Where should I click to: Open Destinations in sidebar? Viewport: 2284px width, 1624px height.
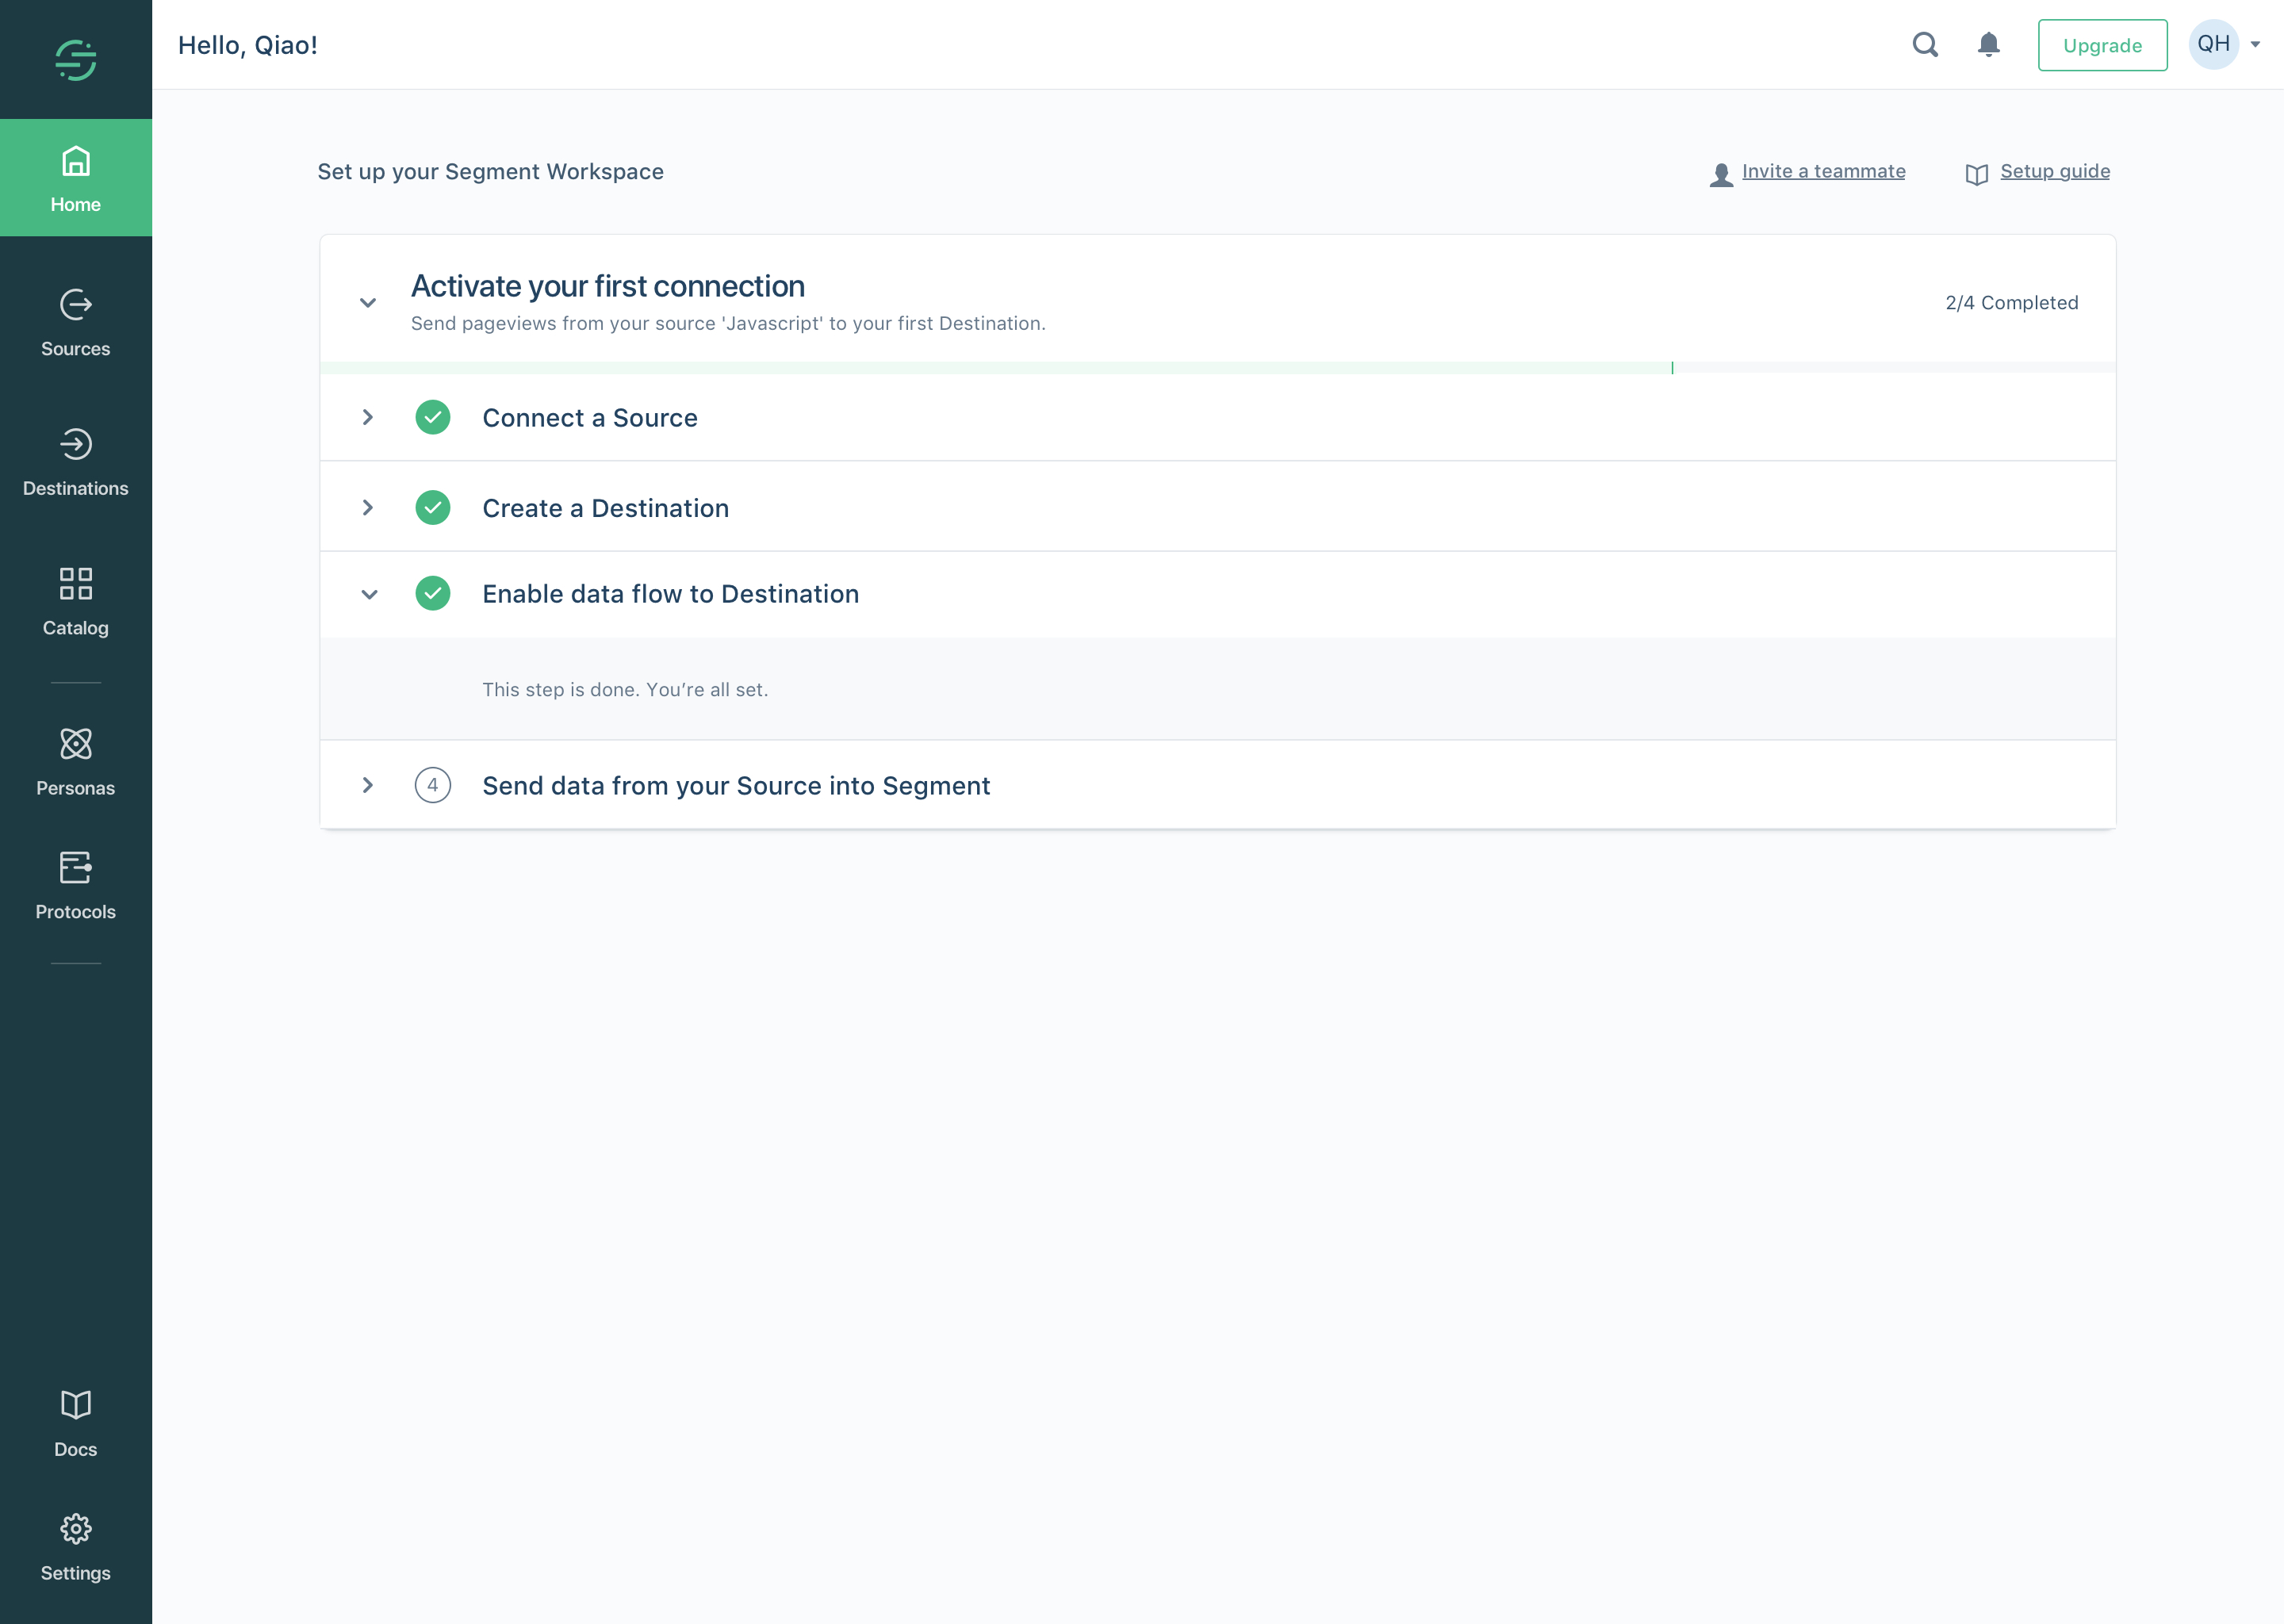tap(76, 462)
